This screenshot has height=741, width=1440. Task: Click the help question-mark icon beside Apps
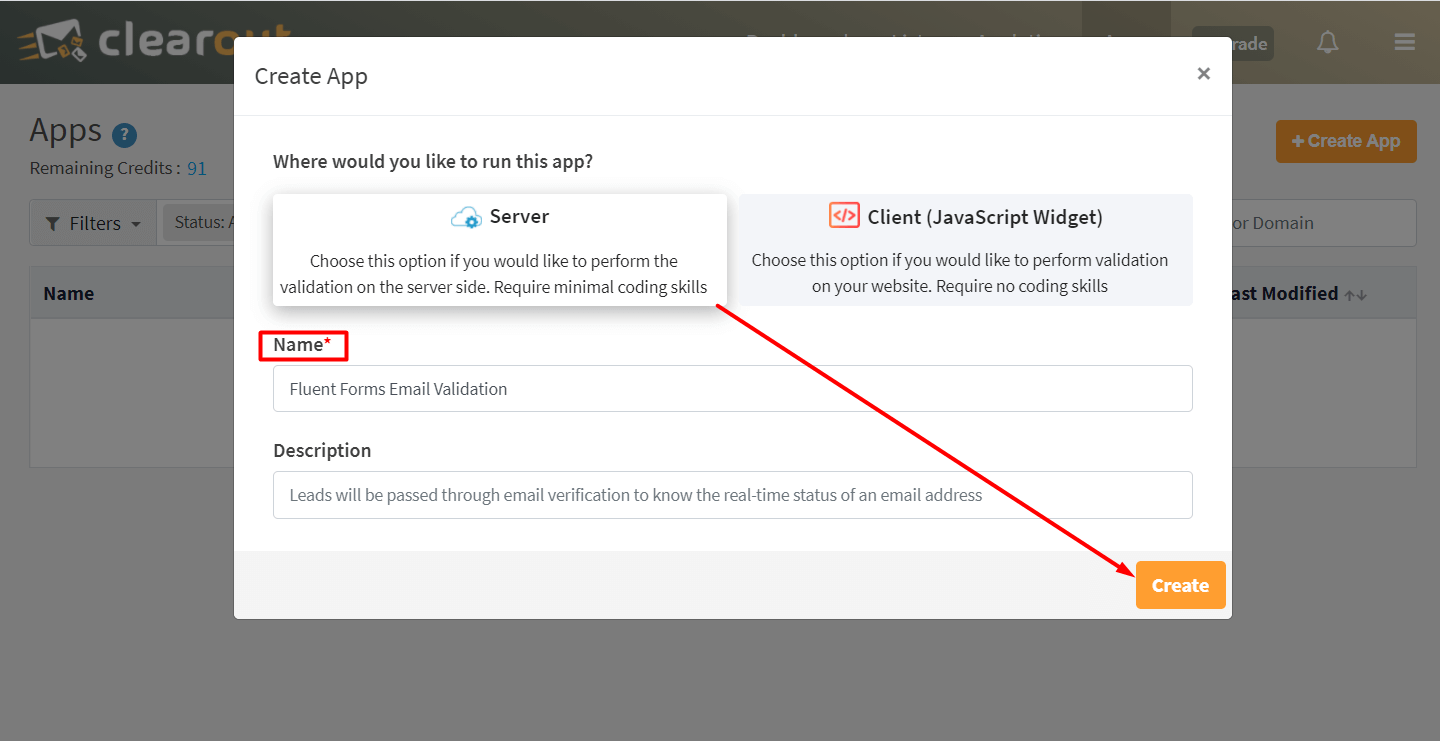point(124,135)
